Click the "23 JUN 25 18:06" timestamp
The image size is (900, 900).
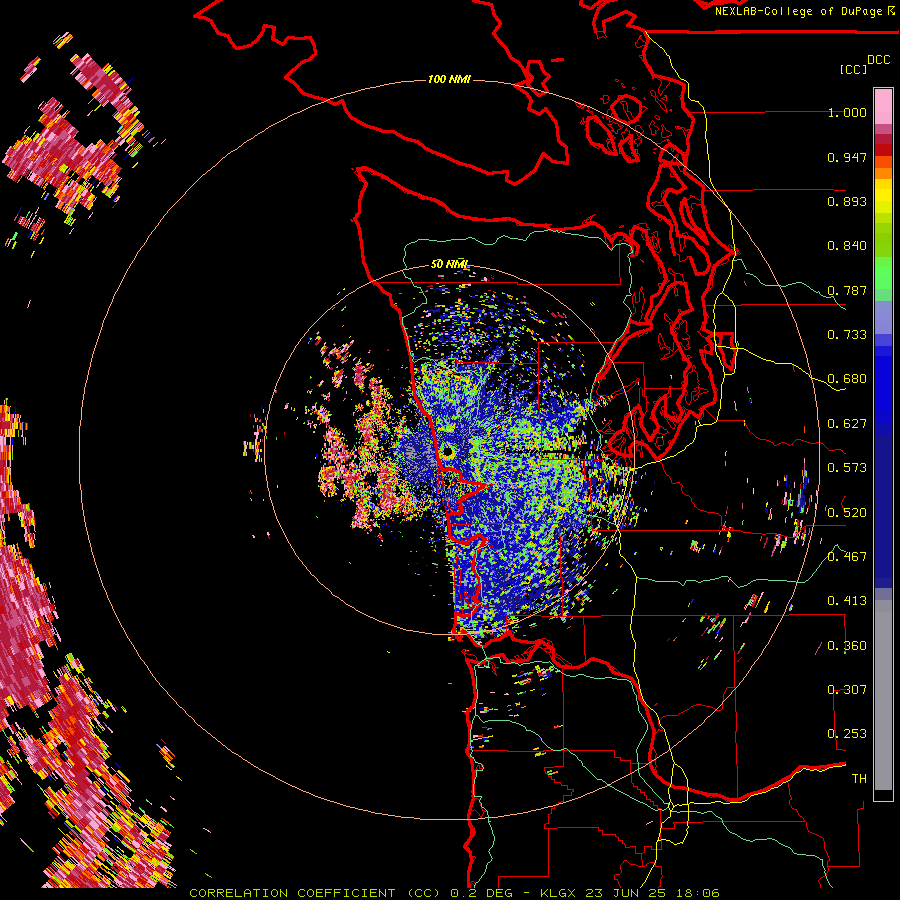pos(653,893)
